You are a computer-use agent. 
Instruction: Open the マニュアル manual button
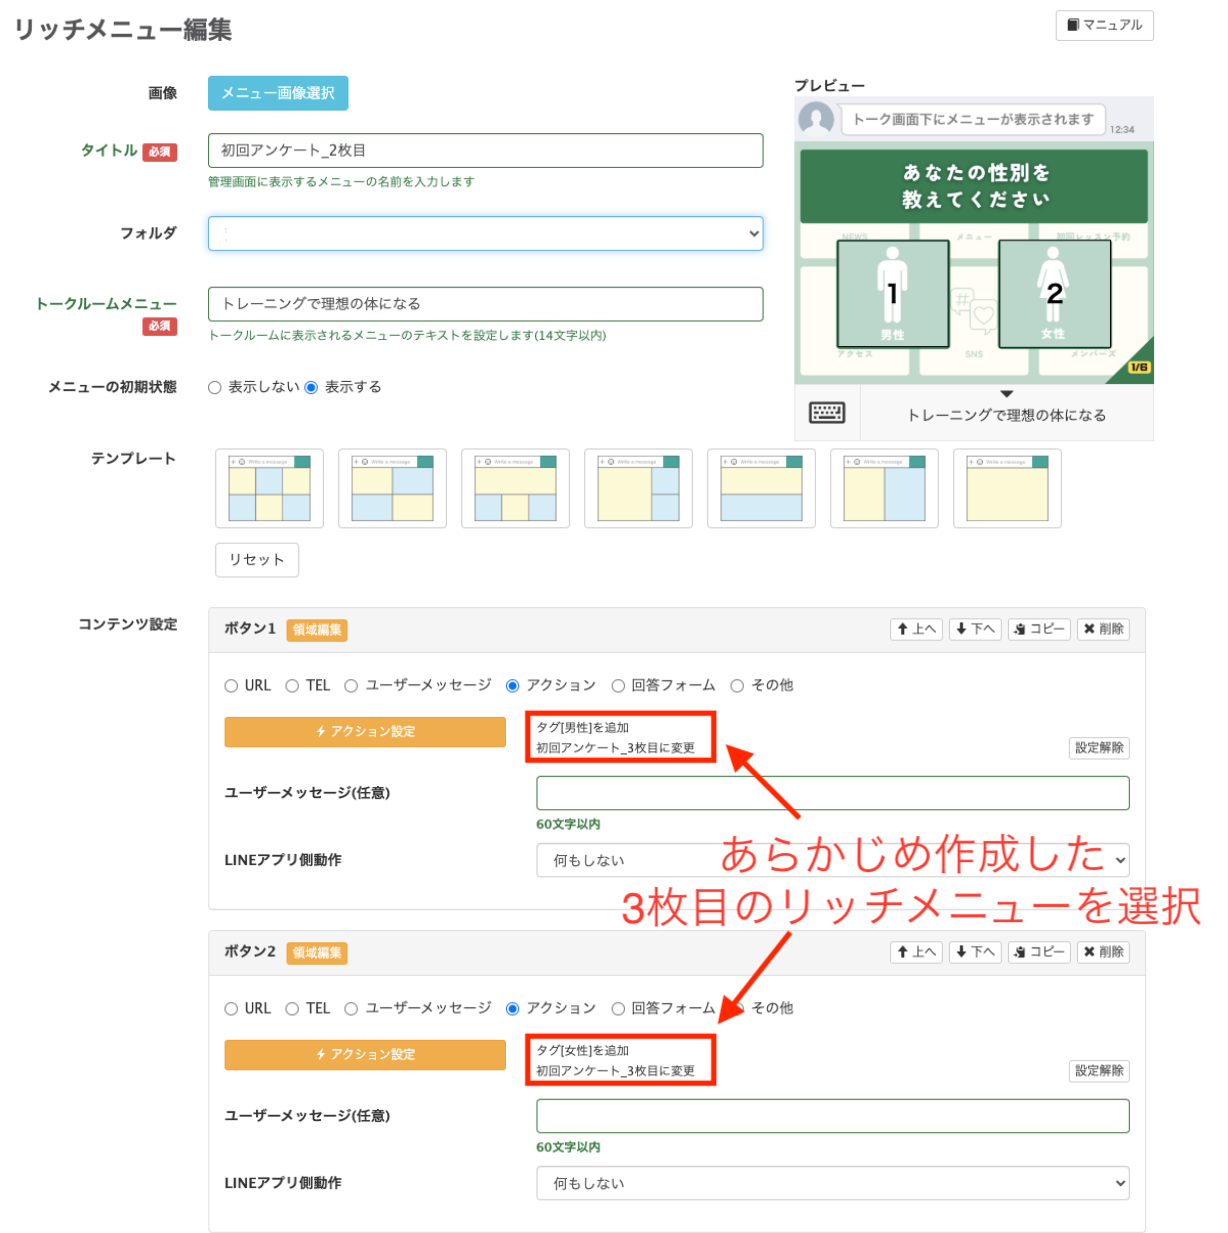pyautogui.click(x=1104, y=25)
